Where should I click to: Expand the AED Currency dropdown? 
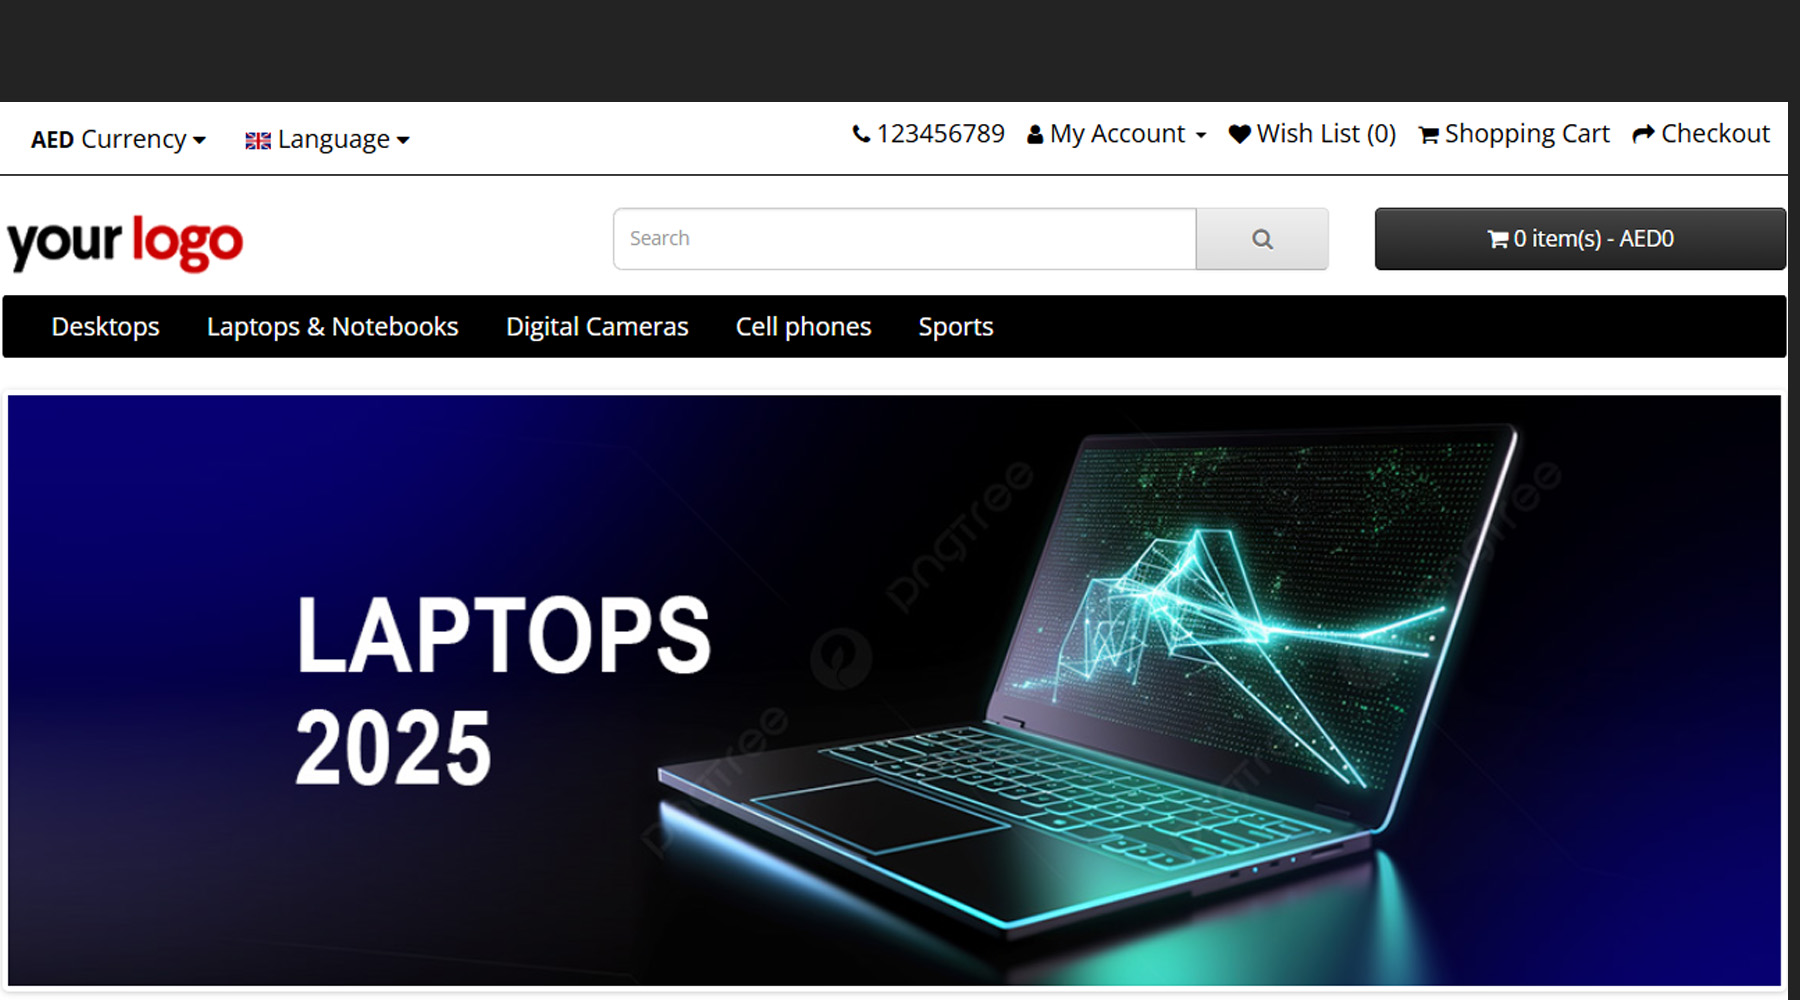coord(118,139)
